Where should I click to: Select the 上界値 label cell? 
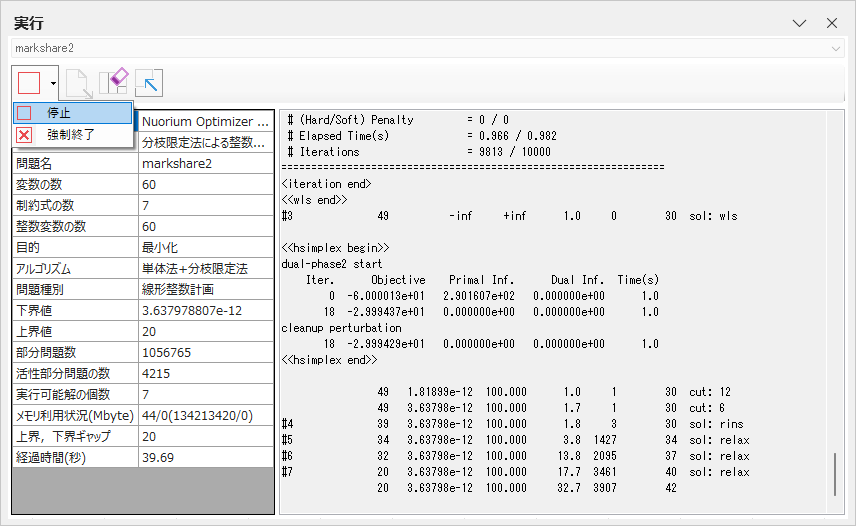pyautogui.click(x=75, y=331)
